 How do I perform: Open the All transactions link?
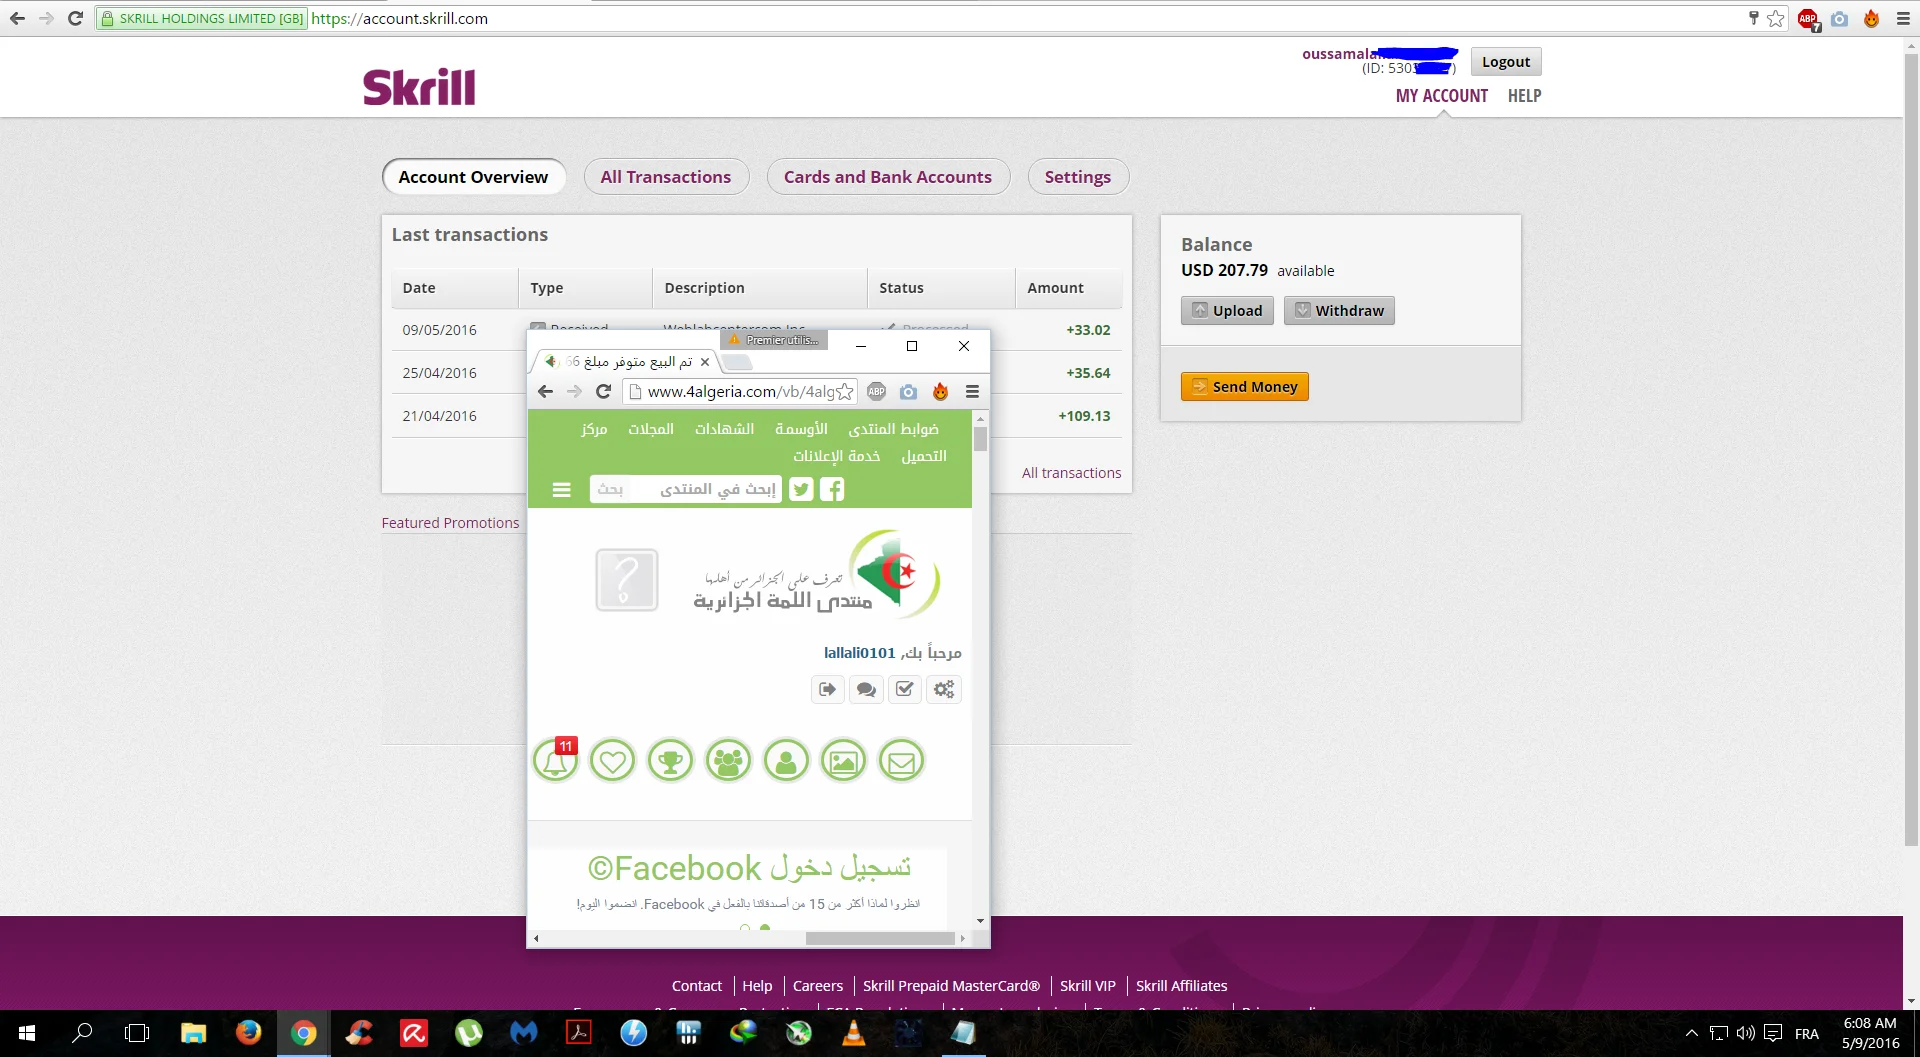click(x=1071, y=473)
